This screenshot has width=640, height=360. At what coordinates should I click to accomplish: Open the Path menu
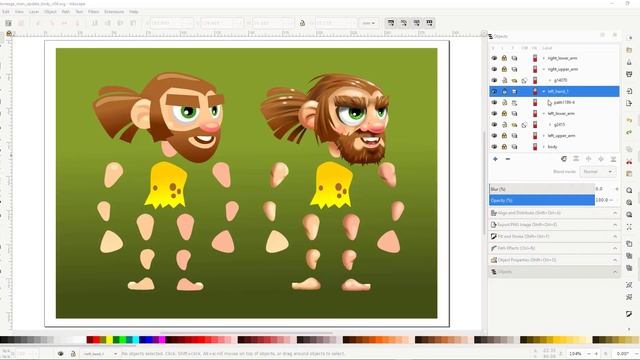66,12
